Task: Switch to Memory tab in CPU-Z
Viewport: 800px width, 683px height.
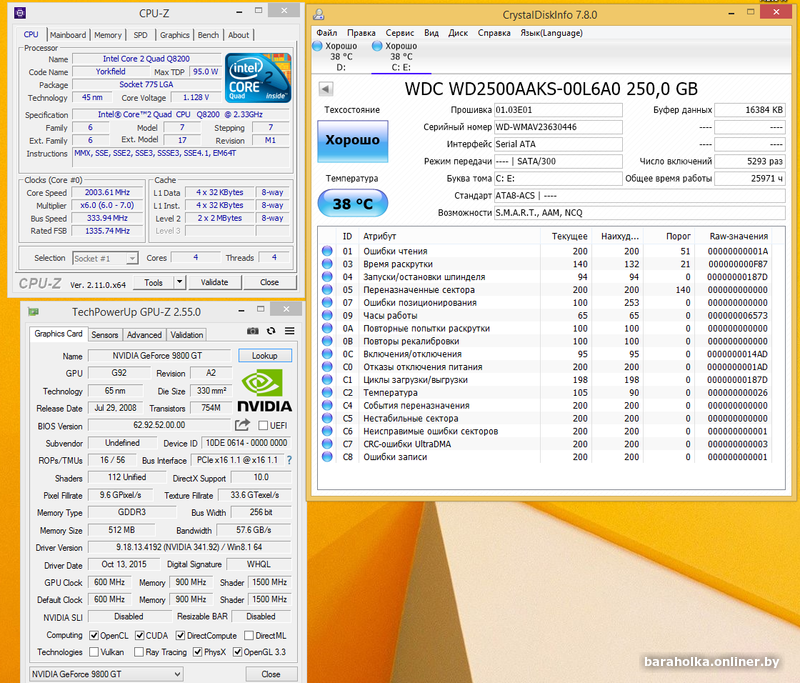Action: [x=108, y=35]
